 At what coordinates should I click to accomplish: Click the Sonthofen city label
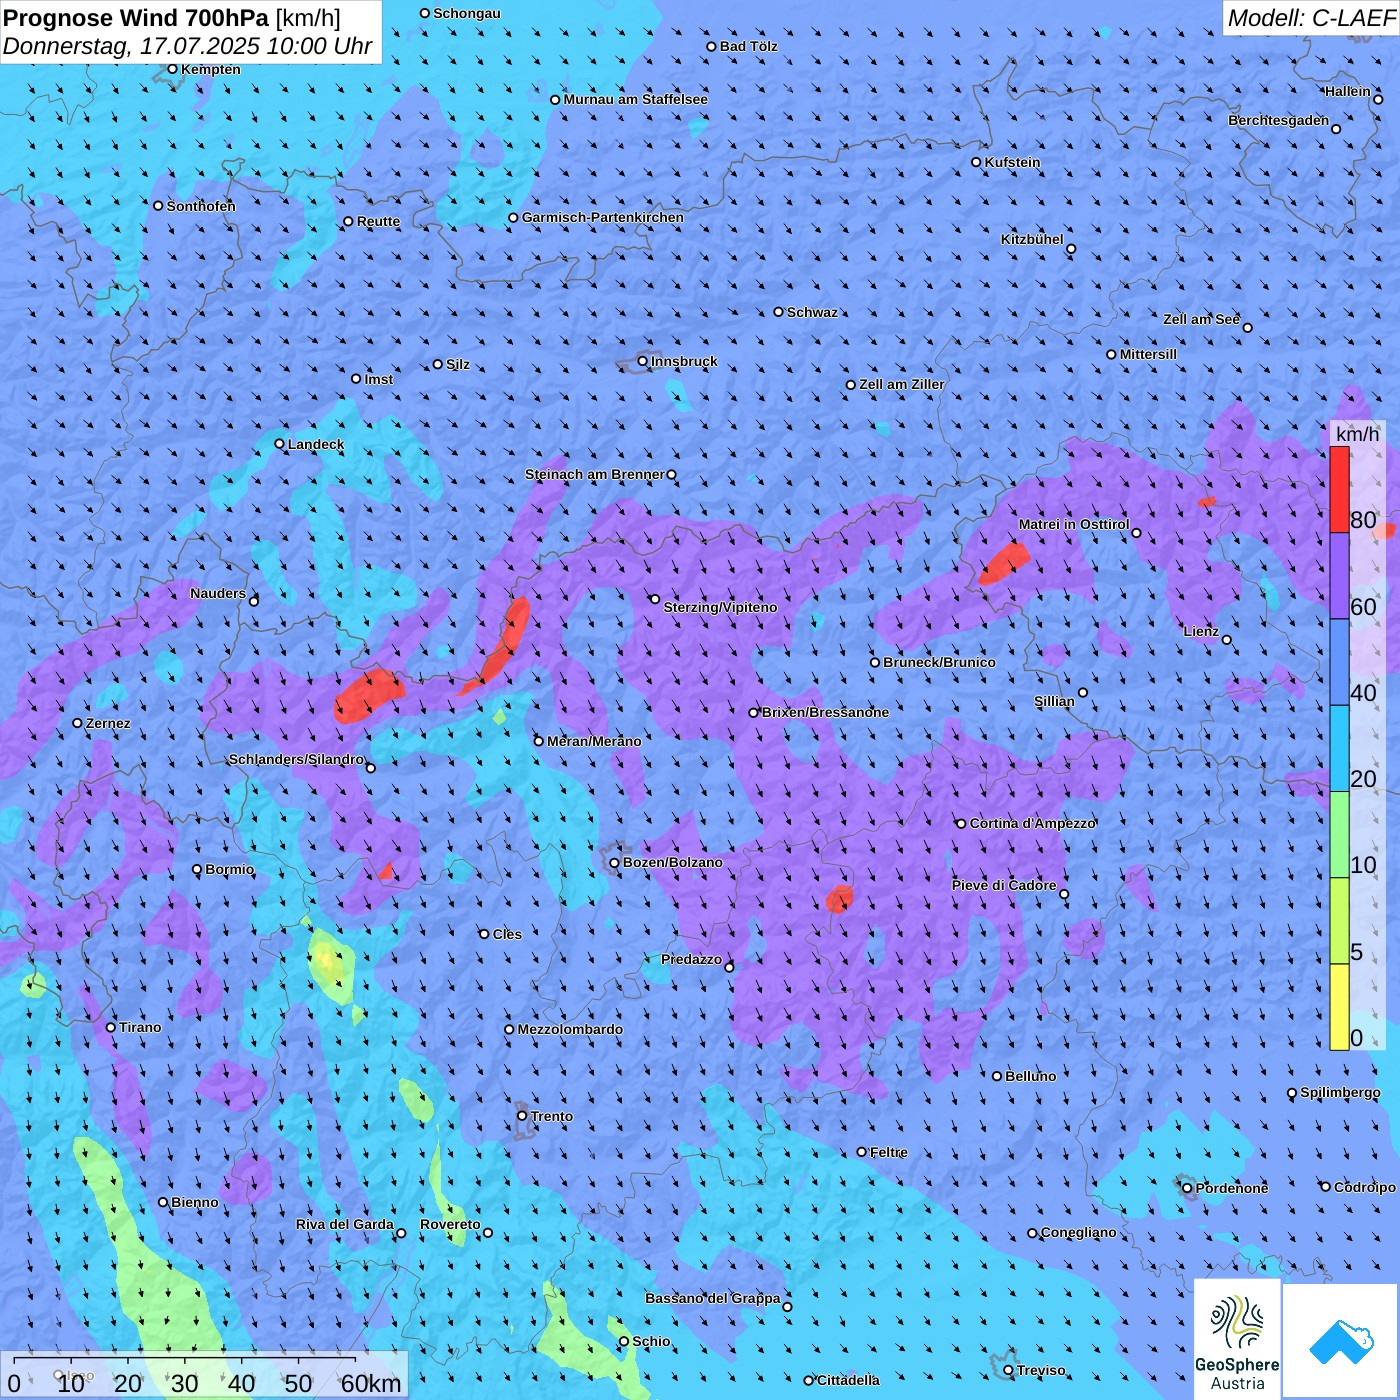tap(201, 206)
